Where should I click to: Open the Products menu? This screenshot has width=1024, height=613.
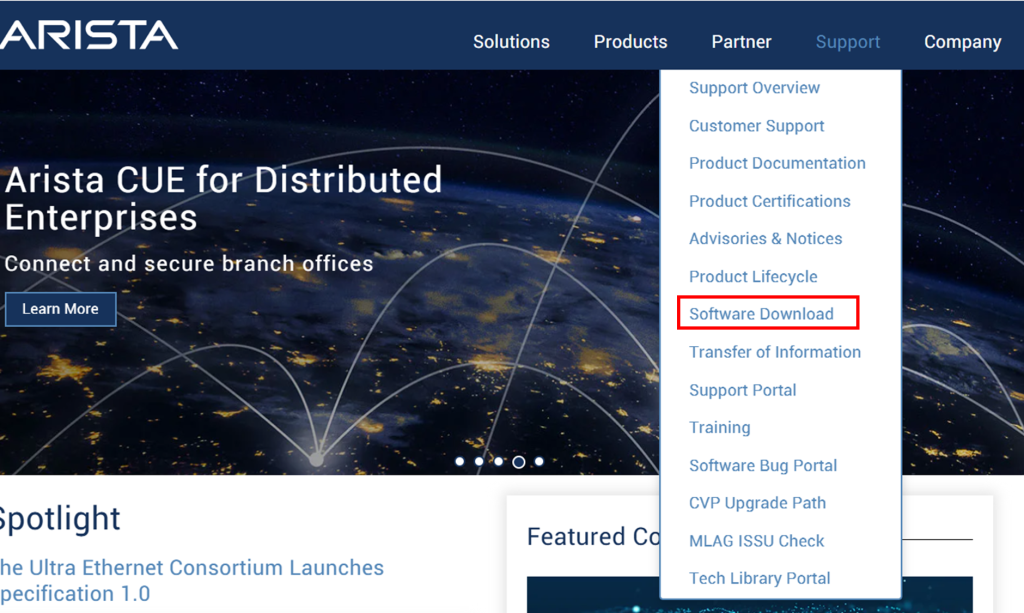click(x=630, y=42)
